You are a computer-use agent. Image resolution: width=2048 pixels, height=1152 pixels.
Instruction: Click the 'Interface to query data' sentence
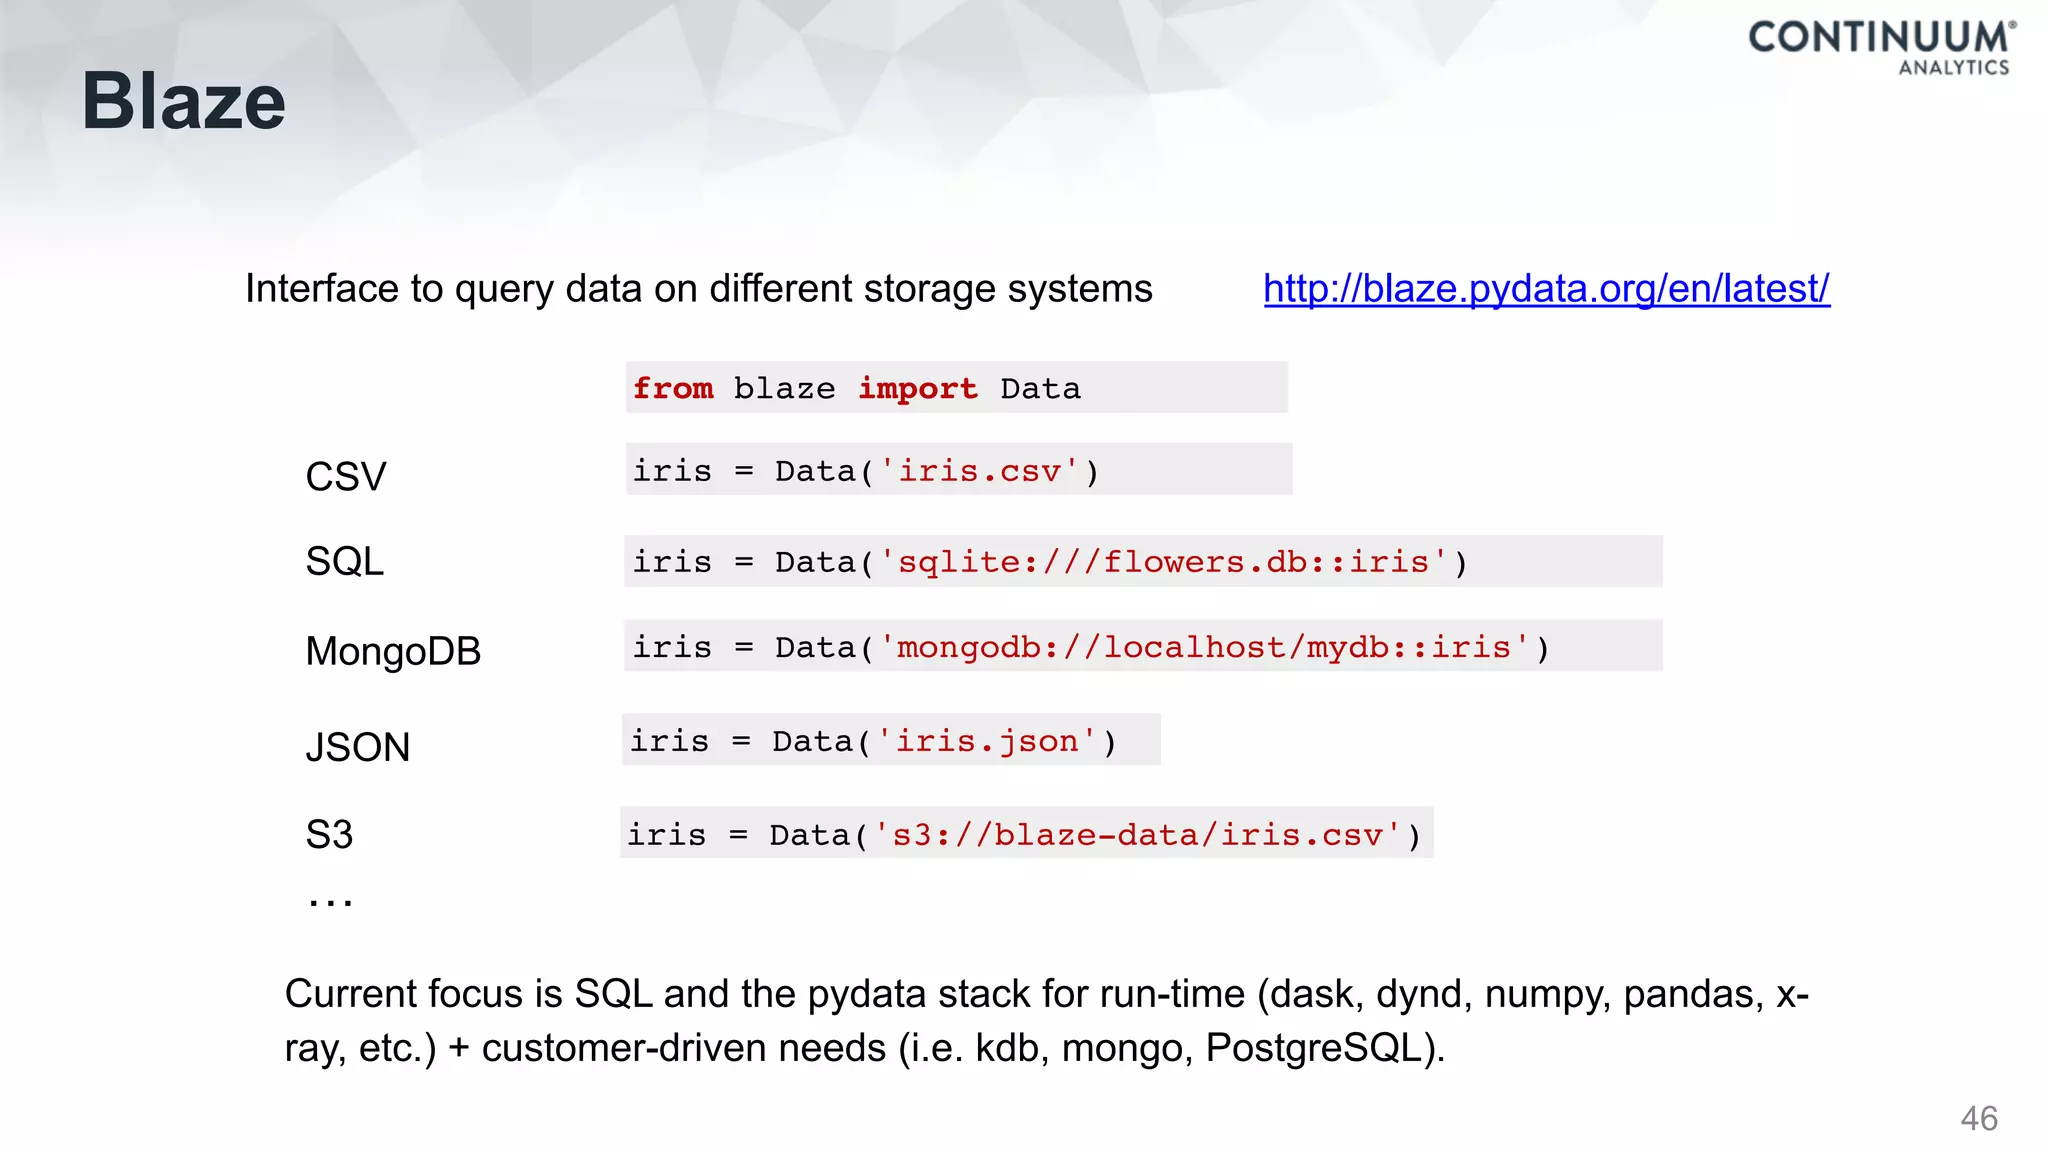698,289
